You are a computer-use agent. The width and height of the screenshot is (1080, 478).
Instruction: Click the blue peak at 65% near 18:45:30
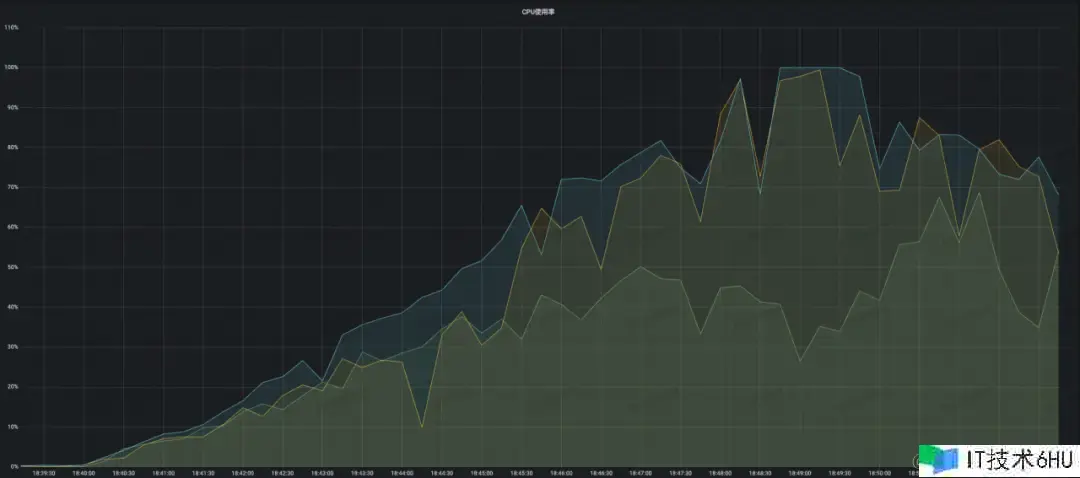(x=522, y=206)
